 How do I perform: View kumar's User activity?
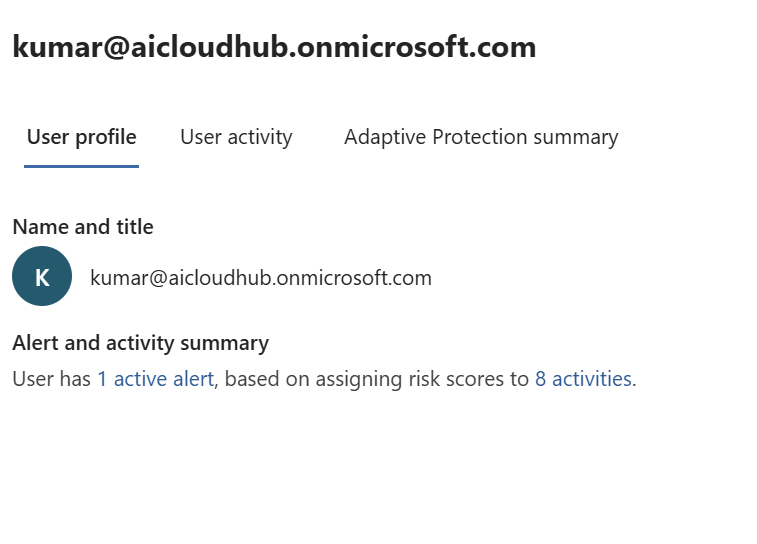point(236,137)
